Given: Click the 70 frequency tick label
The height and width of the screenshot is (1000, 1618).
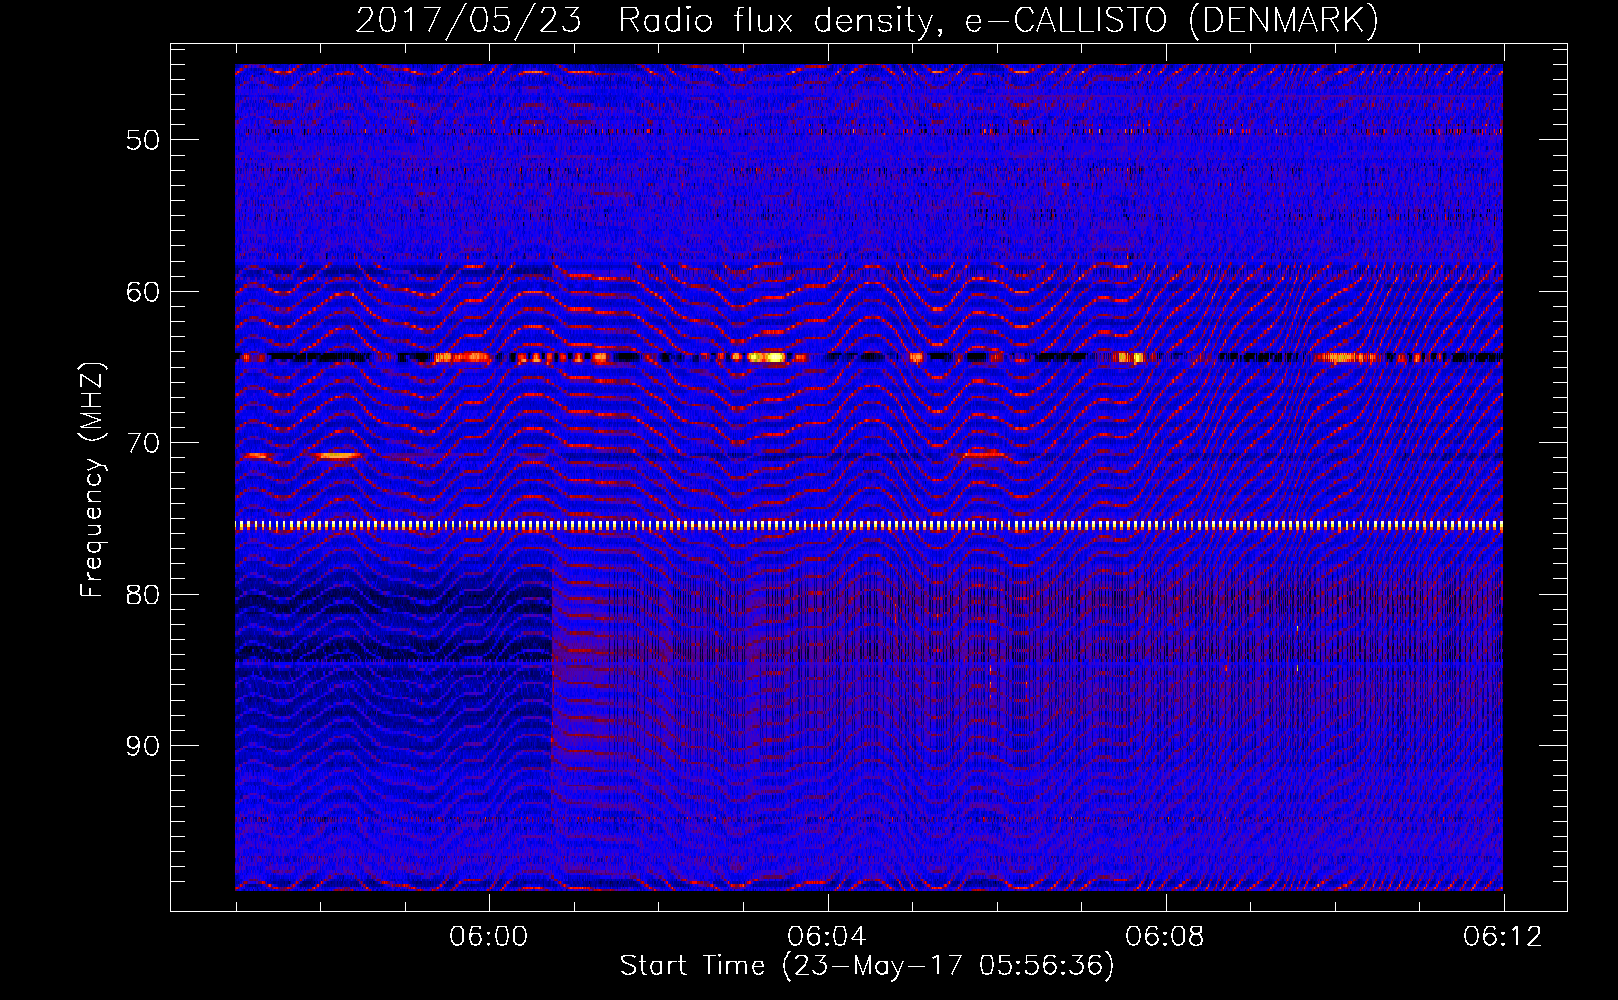Looking at the screenshot, I should click(143, 443).
